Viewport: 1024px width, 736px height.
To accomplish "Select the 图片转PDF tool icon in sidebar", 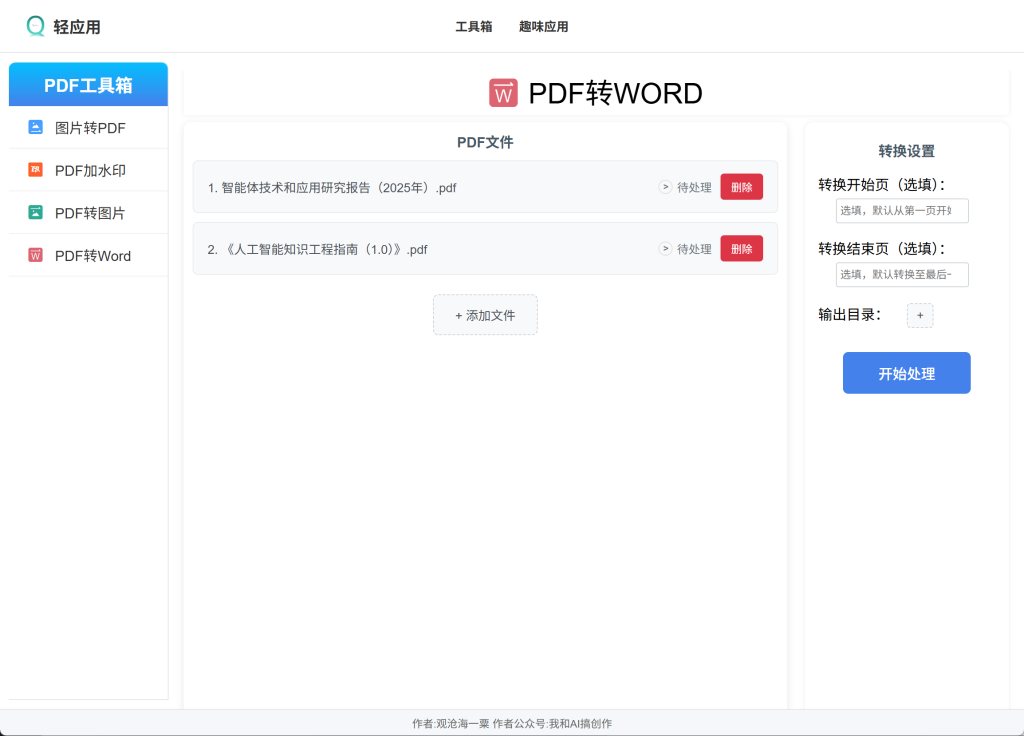I will (x=33, y=127).
